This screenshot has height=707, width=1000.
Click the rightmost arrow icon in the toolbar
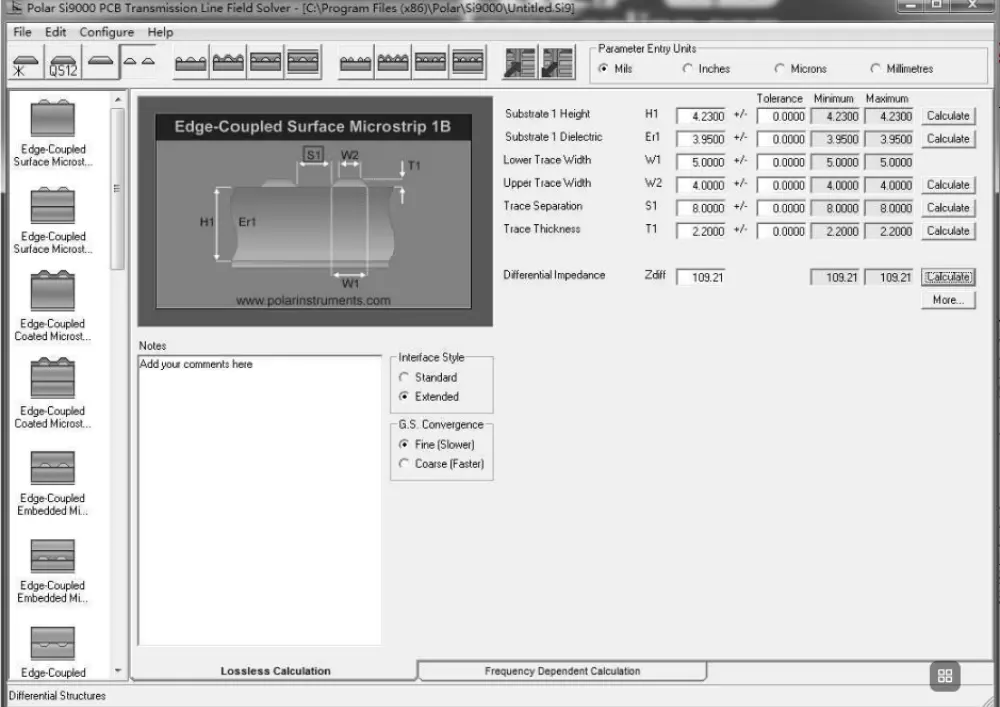coord(557,63)
